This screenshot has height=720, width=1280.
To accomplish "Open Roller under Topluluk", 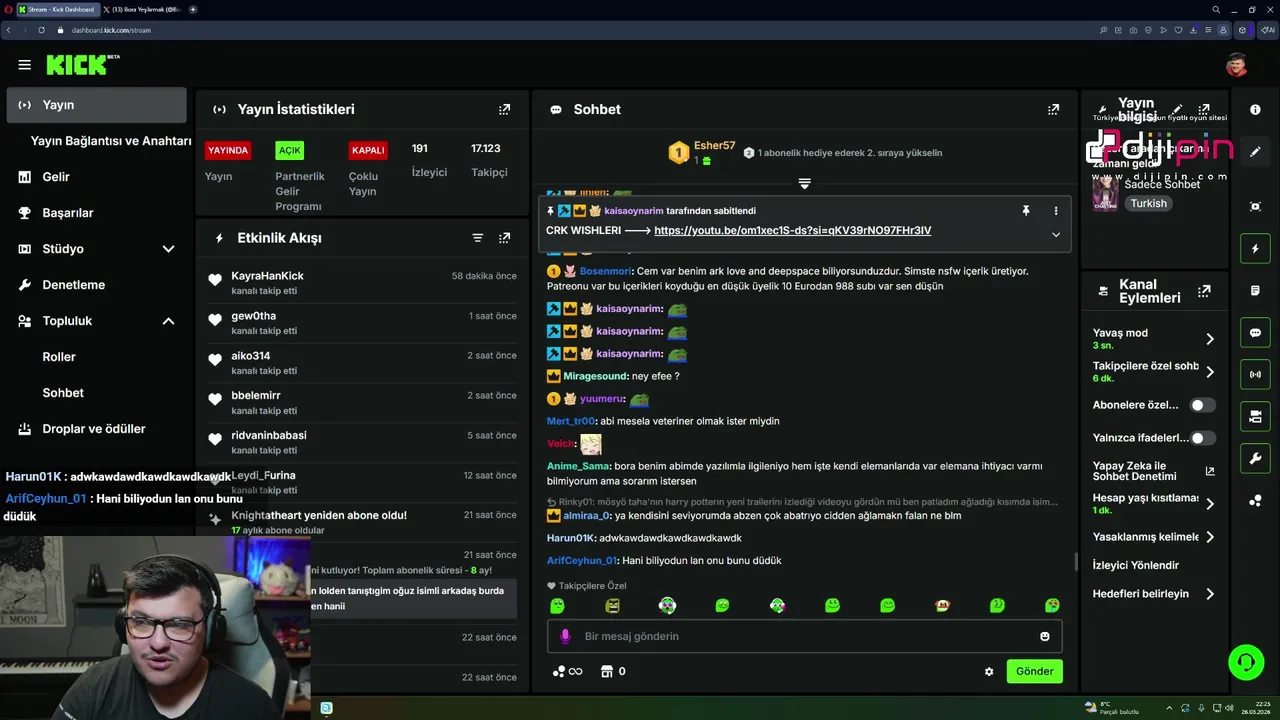I will click(59, 357).
